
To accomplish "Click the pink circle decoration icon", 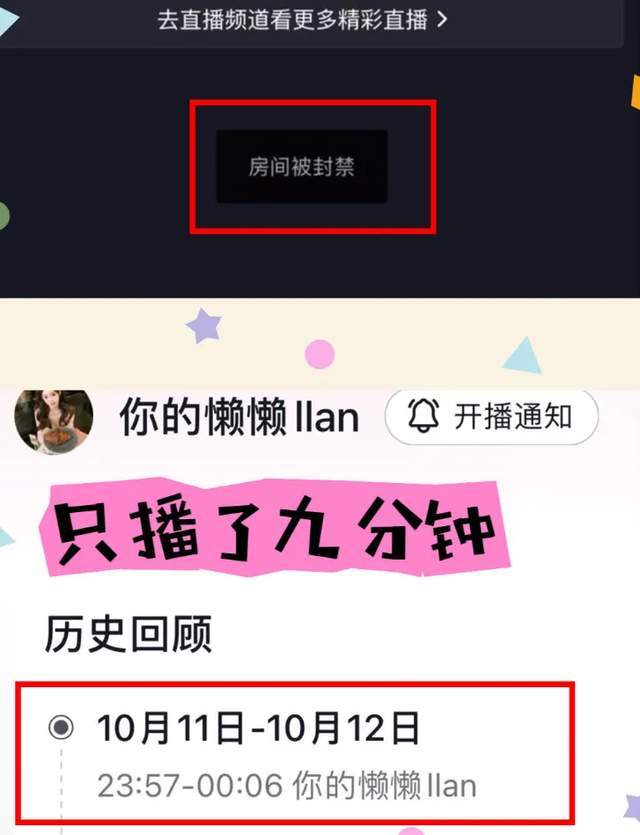I will click(x=319, y=354).
